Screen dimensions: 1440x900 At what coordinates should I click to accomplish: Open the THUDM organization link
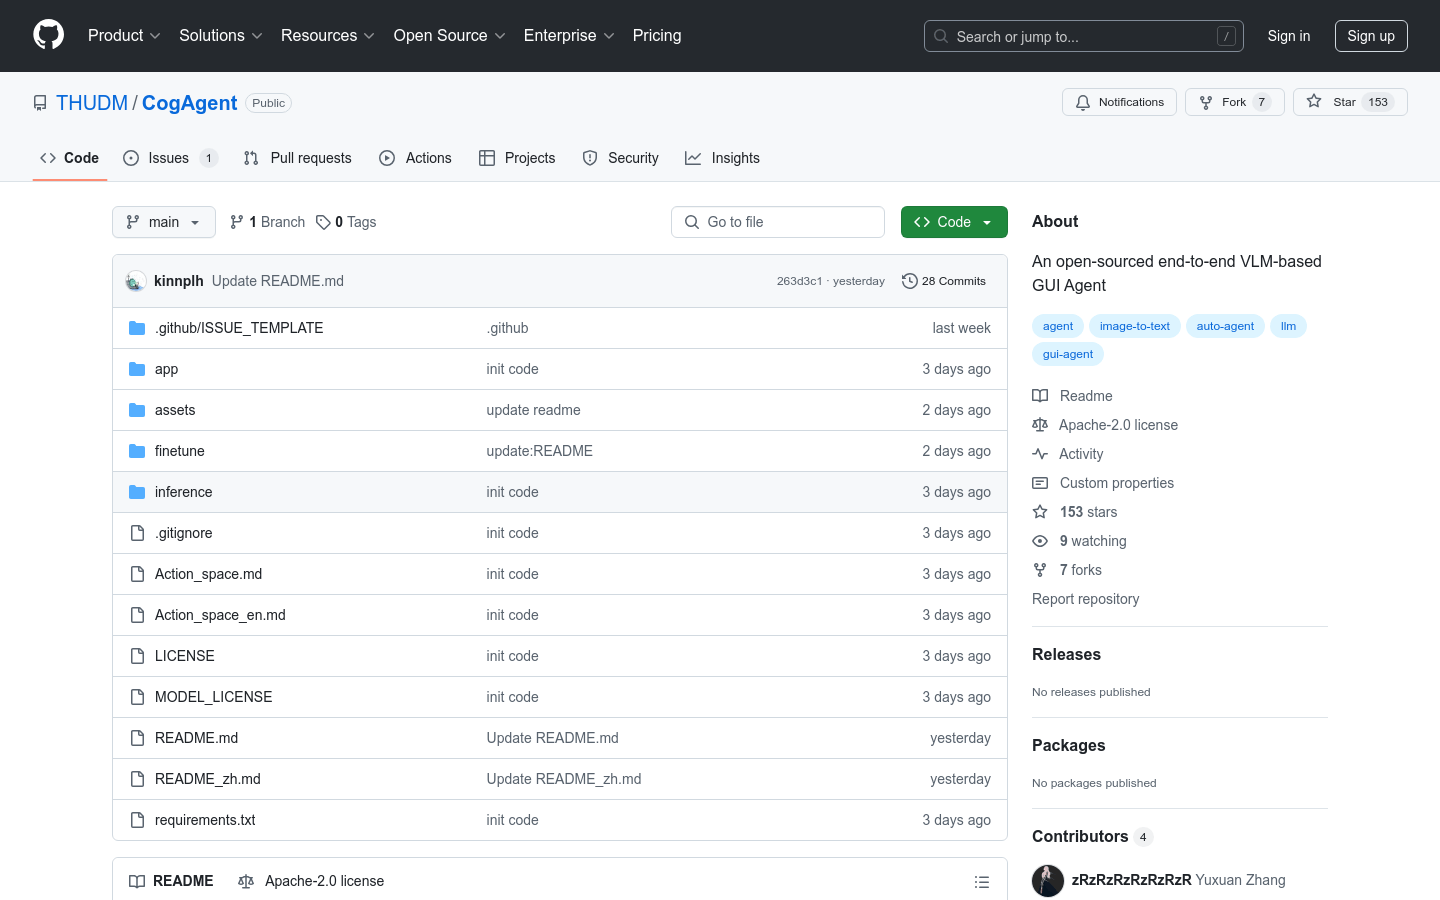click(x=92, y=103)
